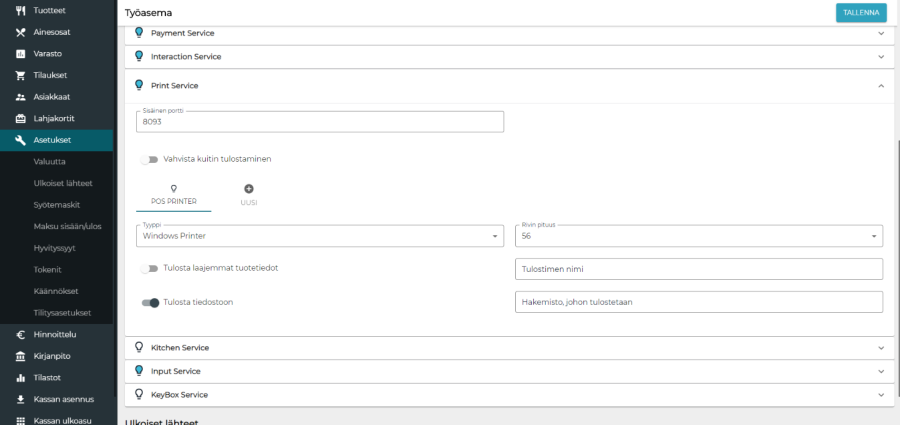Open the Rivin pituus dropdown
Image resolution: width=900 pixels, height=425 pixels.
(x=699, y=236)
